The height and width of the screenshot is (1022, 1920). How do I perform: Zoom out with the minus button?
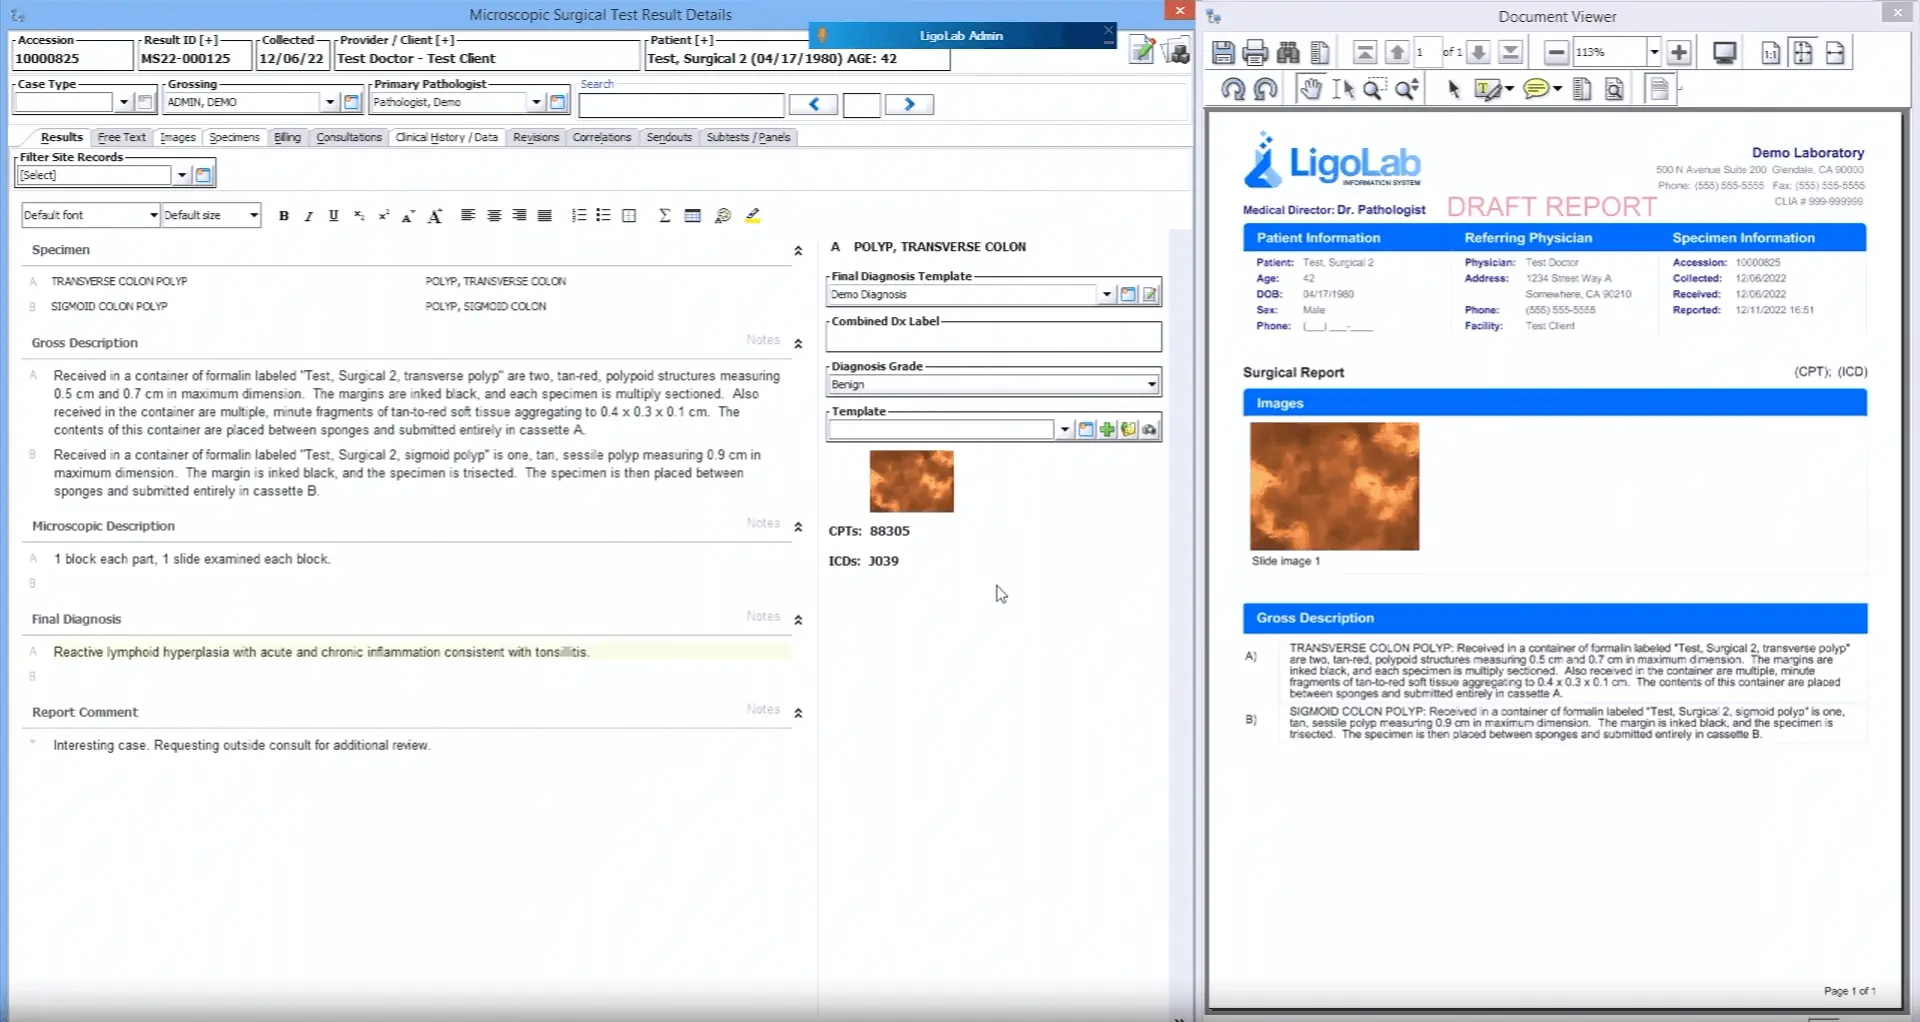[1556, 53]
